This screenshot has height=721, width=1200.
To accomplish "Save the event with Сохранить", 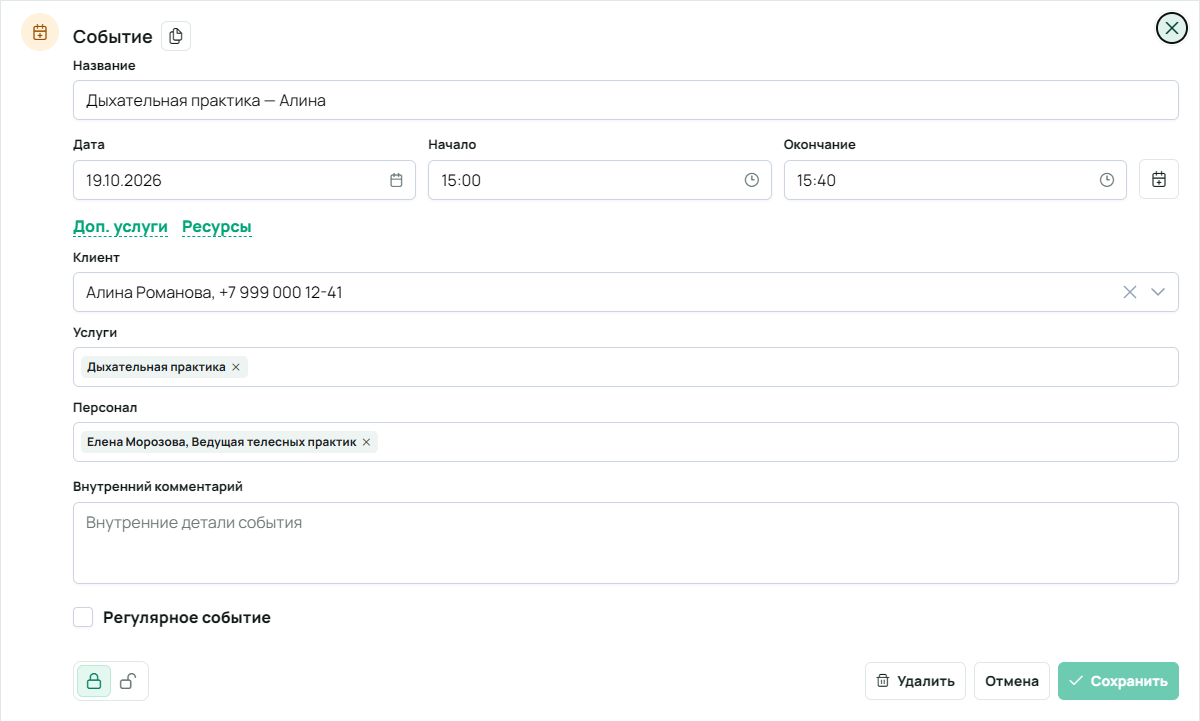I will [1118, 681].
